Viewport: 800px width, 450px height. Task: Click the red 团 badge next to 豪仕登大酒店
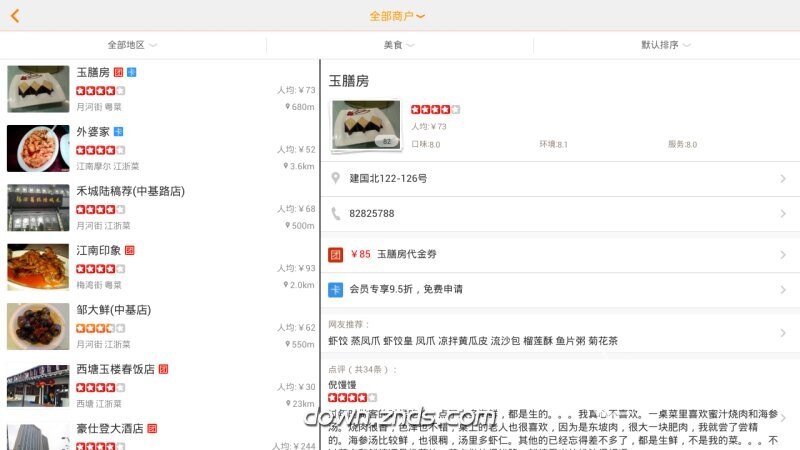pyautogui.click(x=152, y=429)
